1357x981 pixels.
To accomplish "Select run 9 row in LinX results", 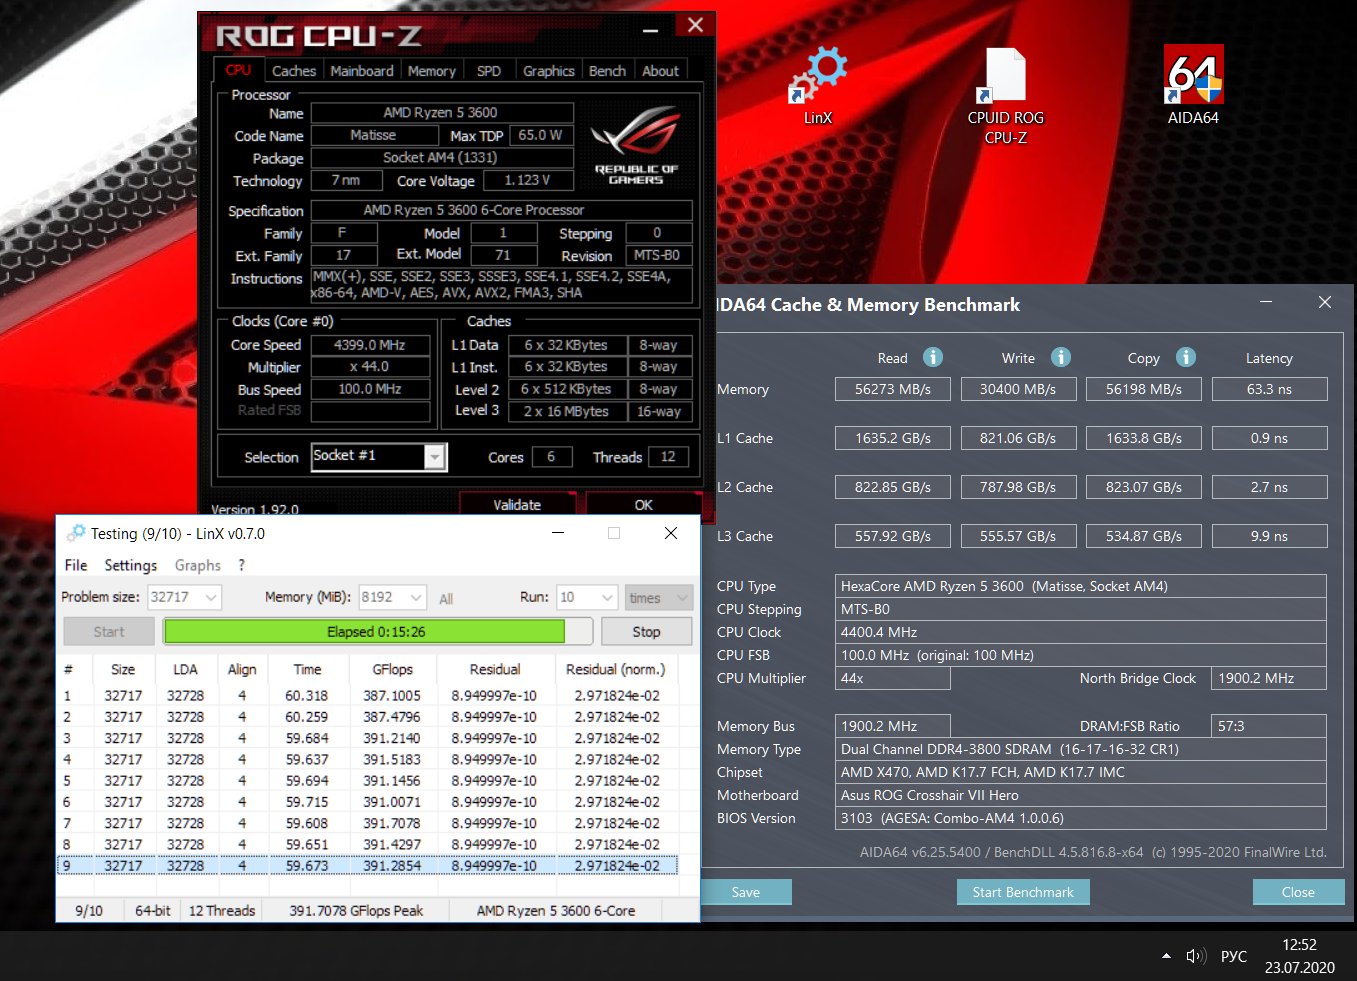I will point(367,866).
